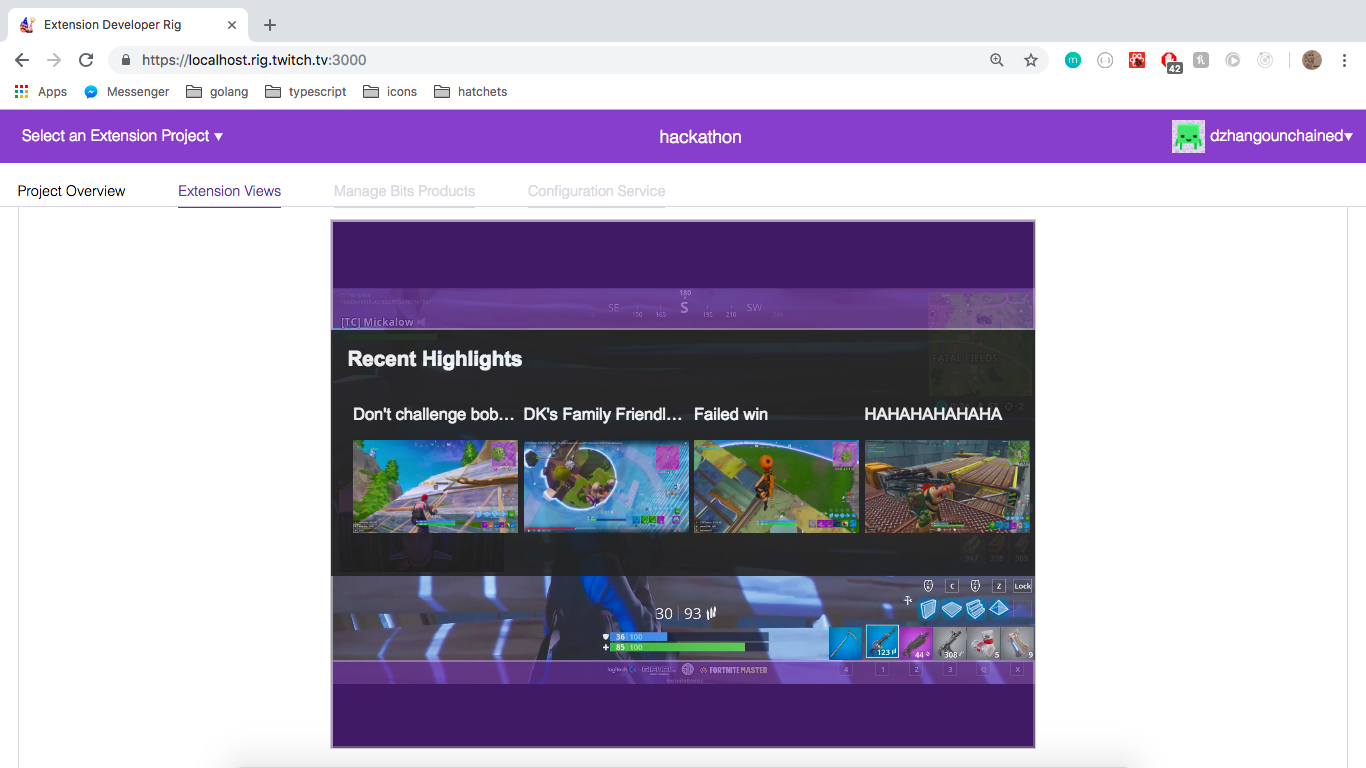Open a new browser tab
The image size is (1366, 768).
270,25
